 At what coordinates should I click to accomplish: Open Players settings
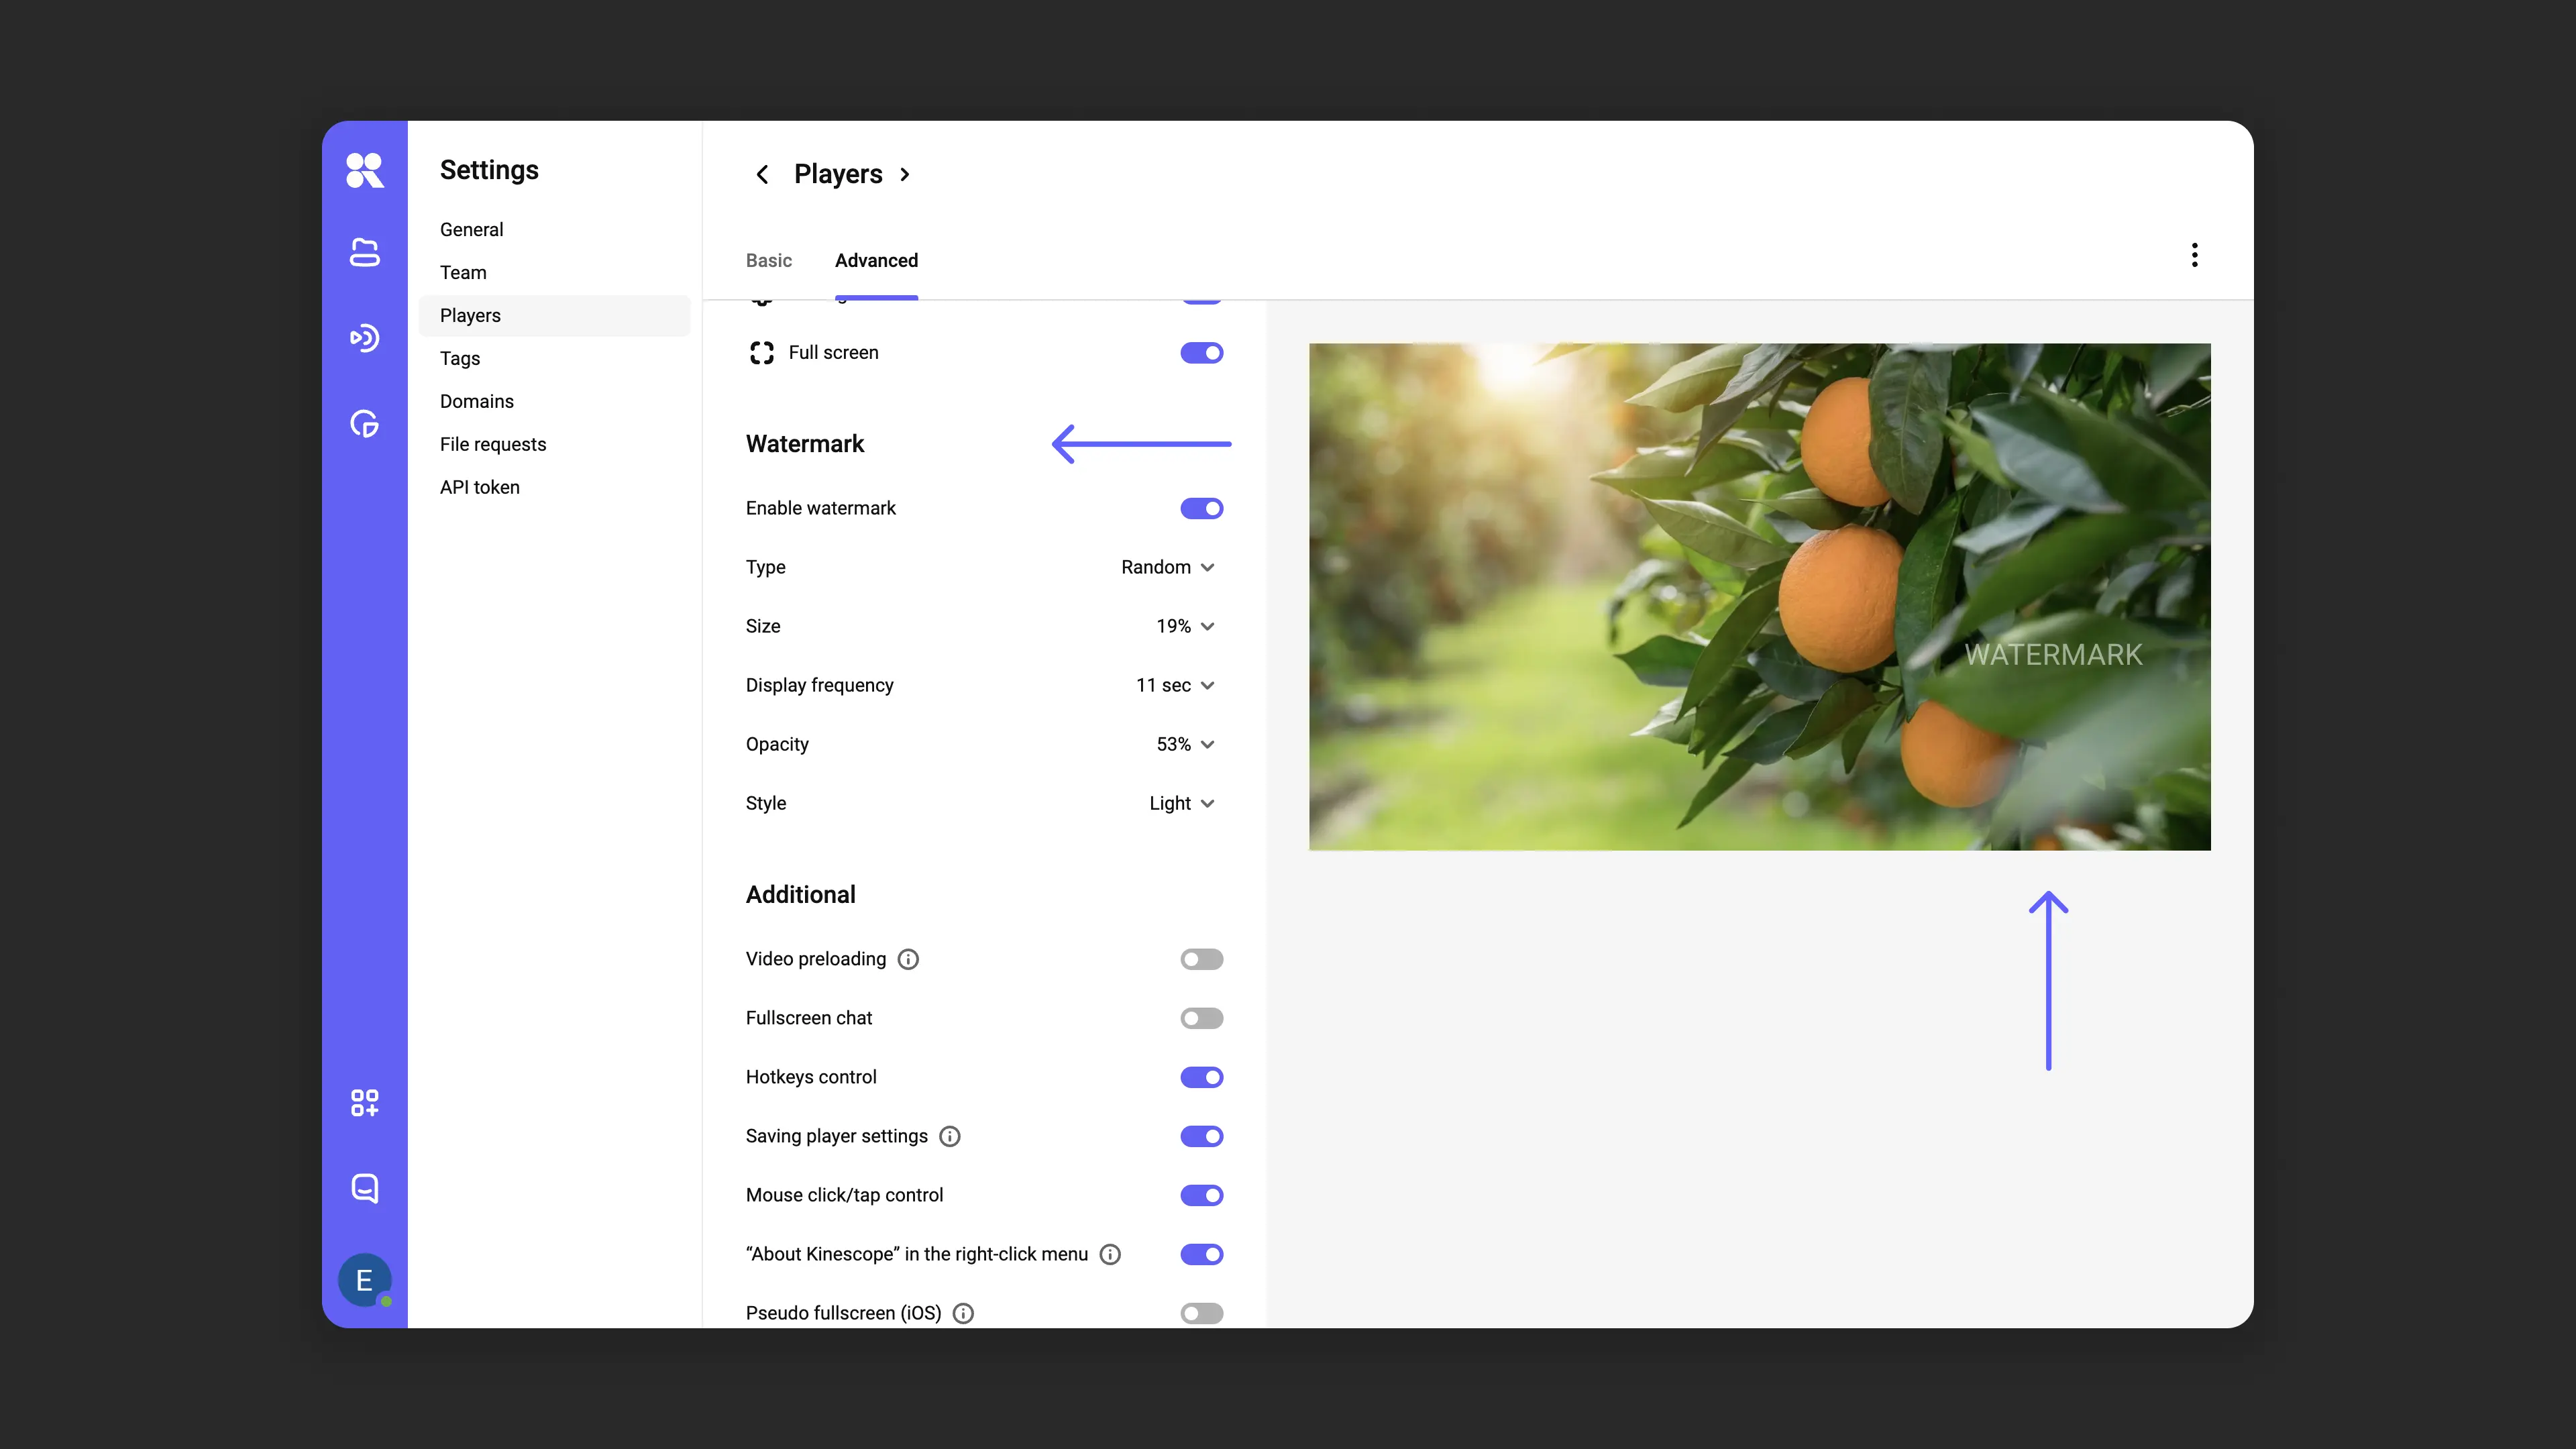pyautogui.click(x=554, y=316)
